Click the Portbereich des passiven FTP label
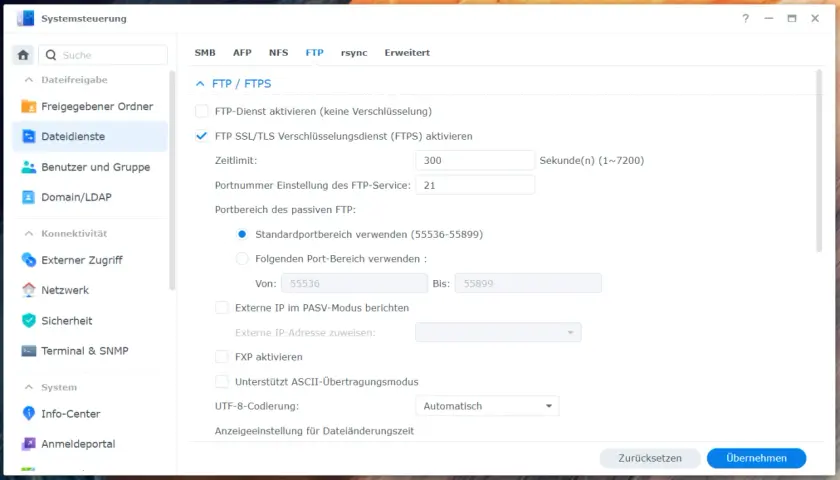 click(286, 209)
